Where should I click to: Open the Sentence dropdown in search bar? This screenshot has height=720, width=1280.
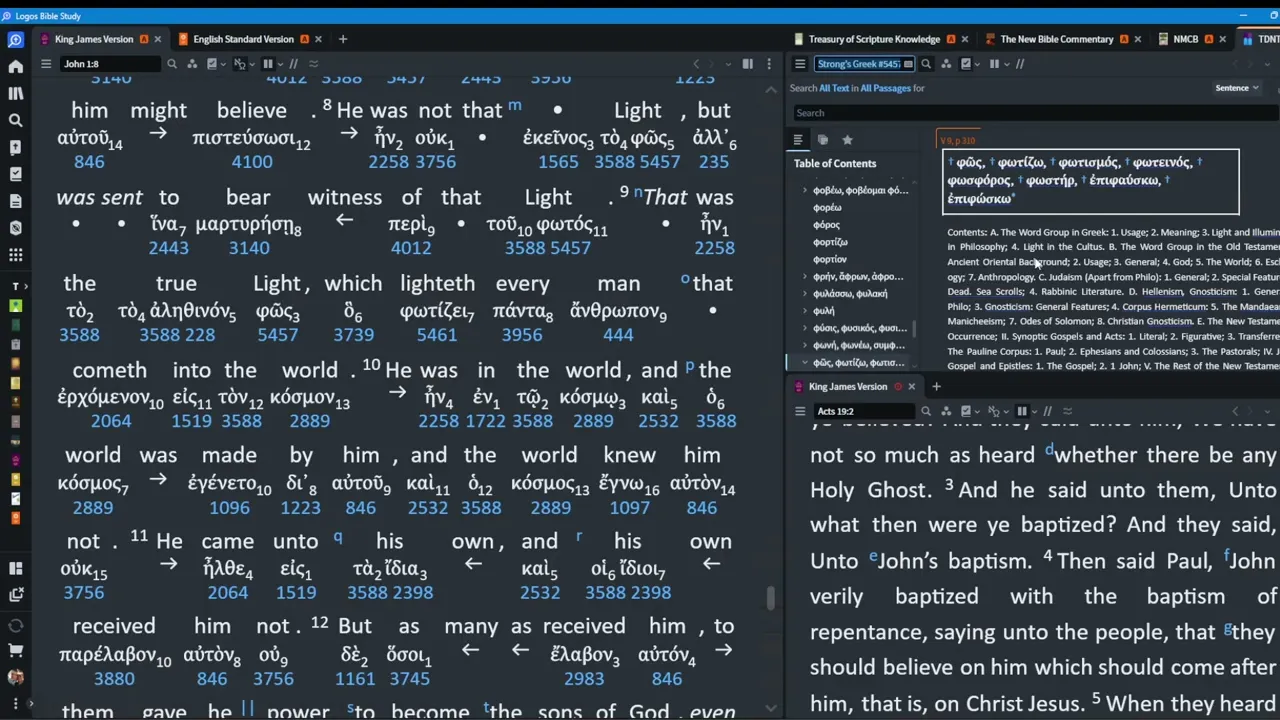pos(1237,88)
